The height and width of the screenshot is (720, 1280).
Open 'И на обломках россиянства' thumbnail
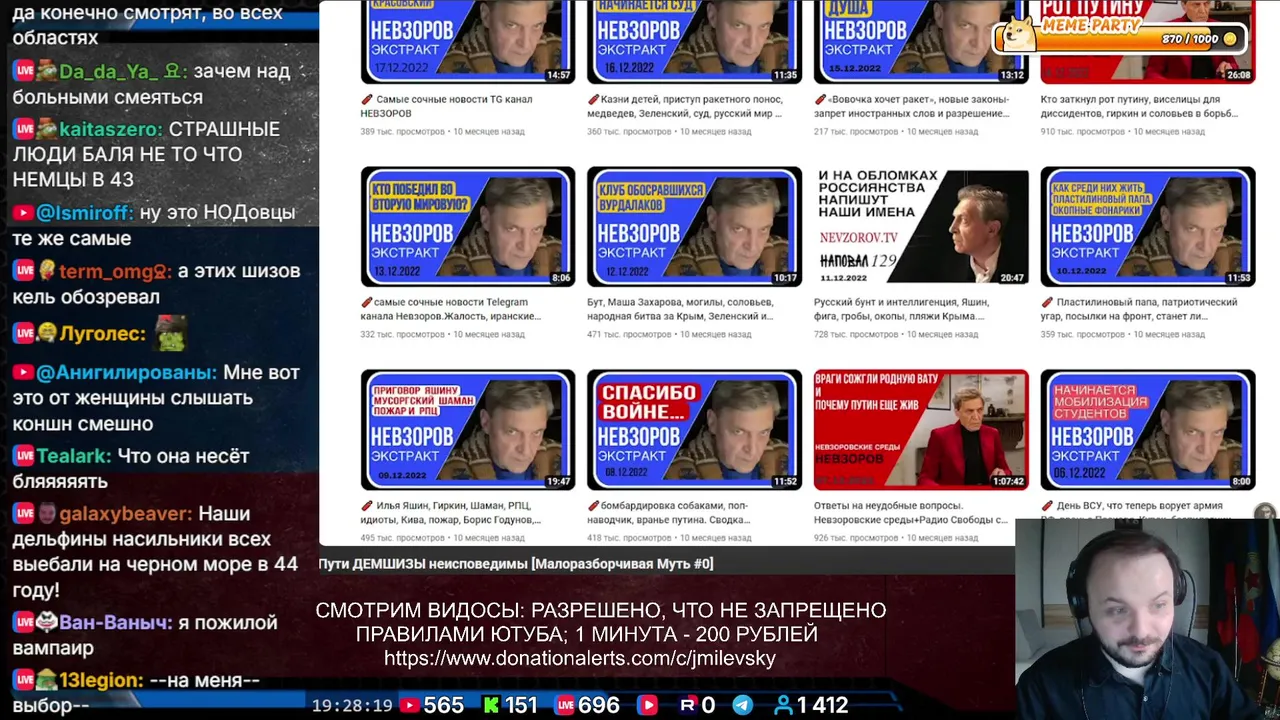[921, 227]
